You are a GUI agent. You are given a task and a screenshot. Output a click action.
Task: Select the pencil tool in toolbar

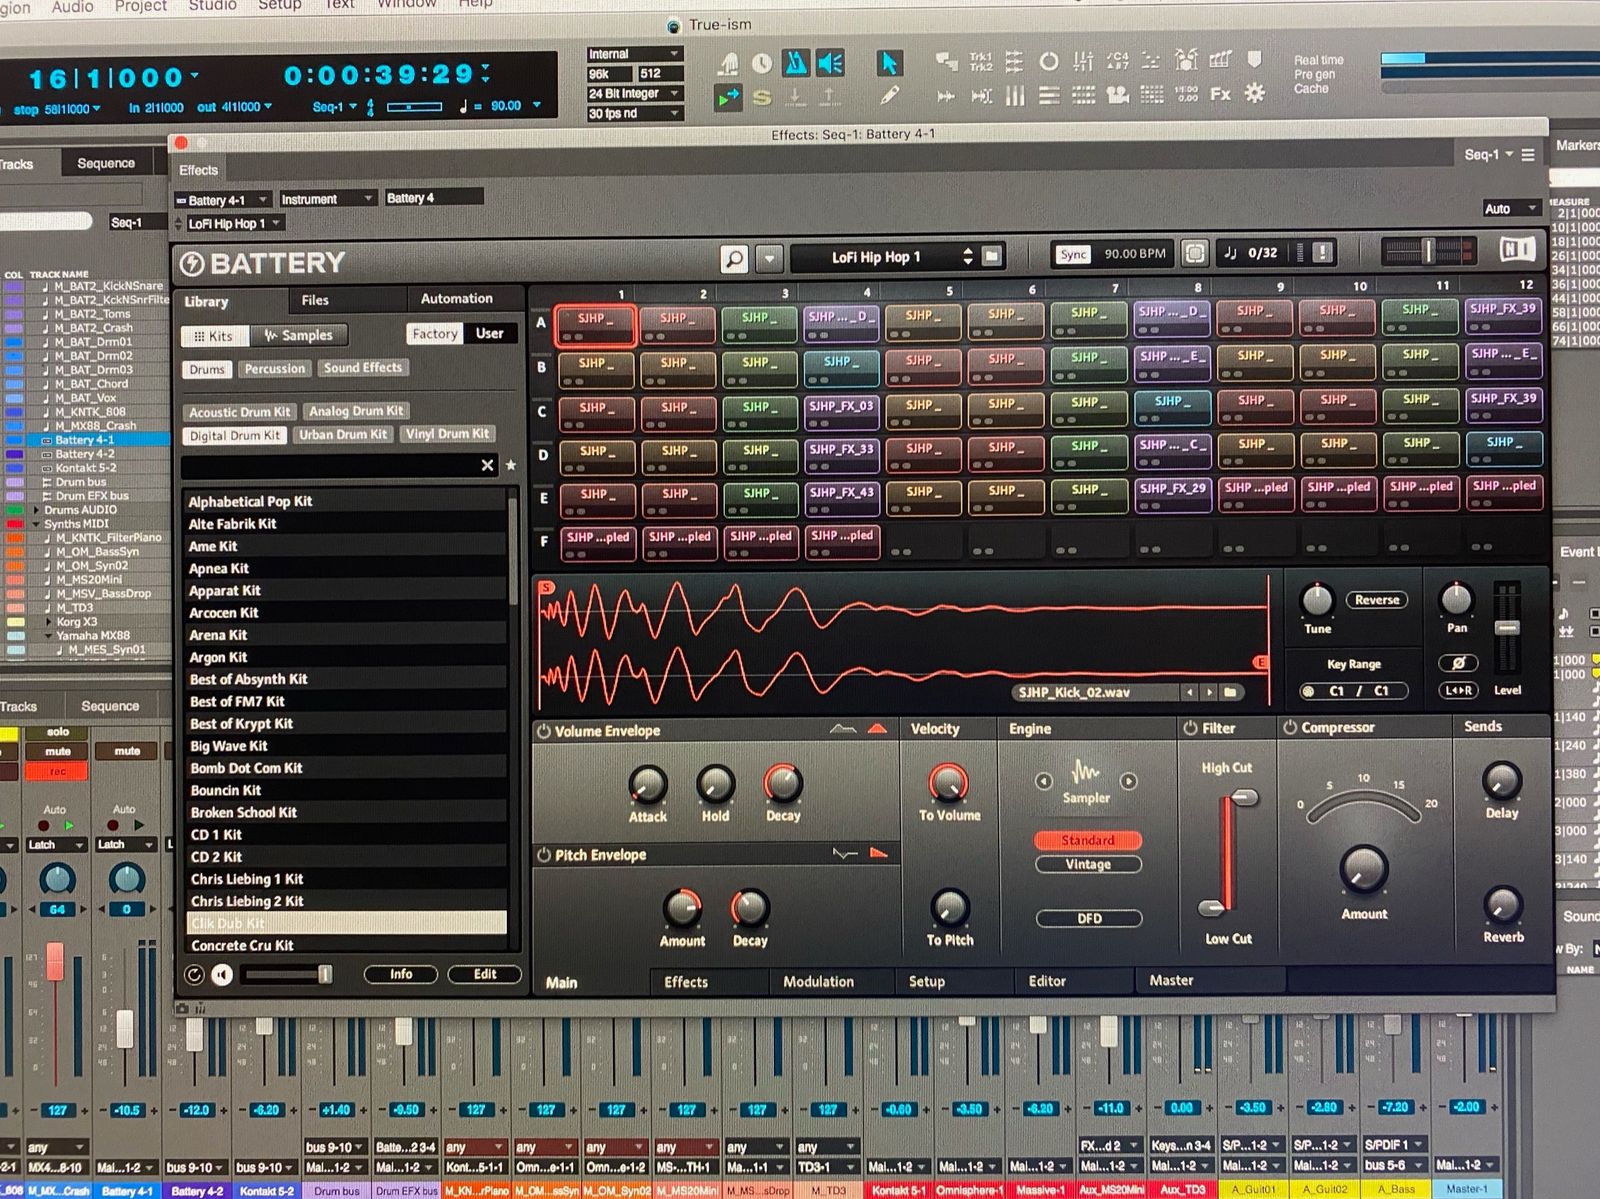point(889,96)
